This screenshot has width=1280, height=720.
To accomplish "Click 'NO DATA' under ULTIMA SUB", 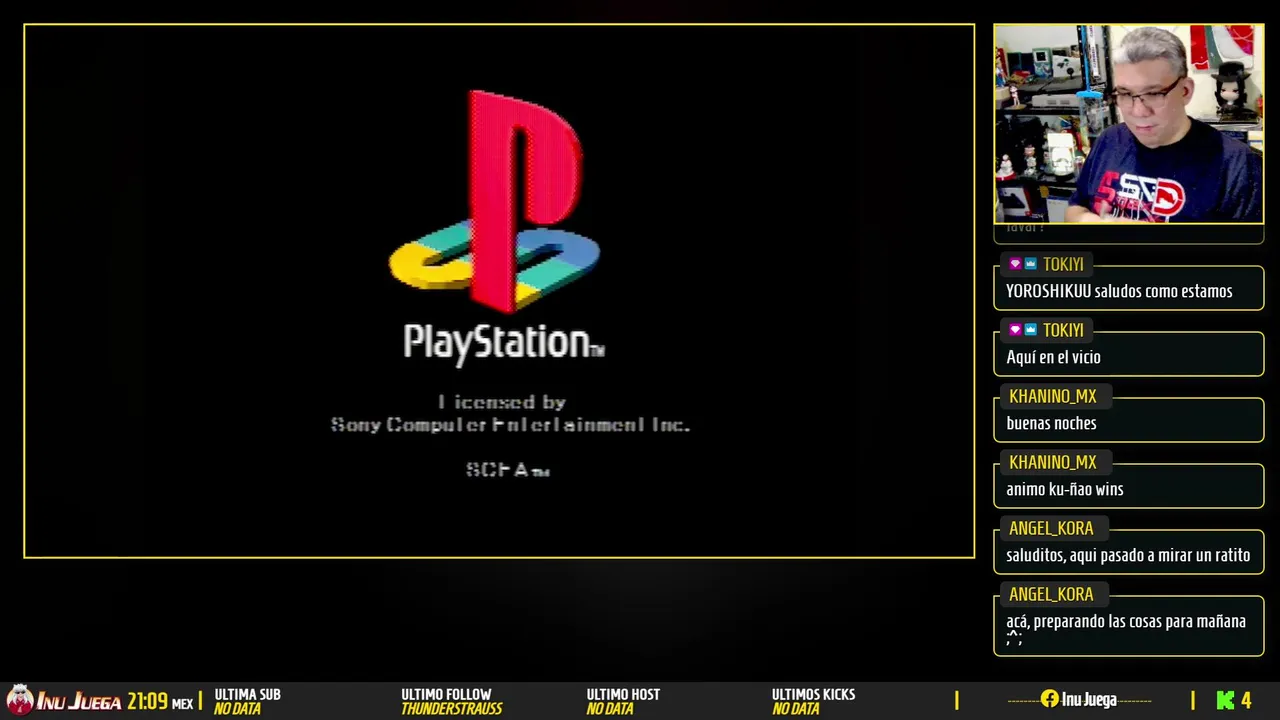I will pyautogui.click(x=237, y=709).
